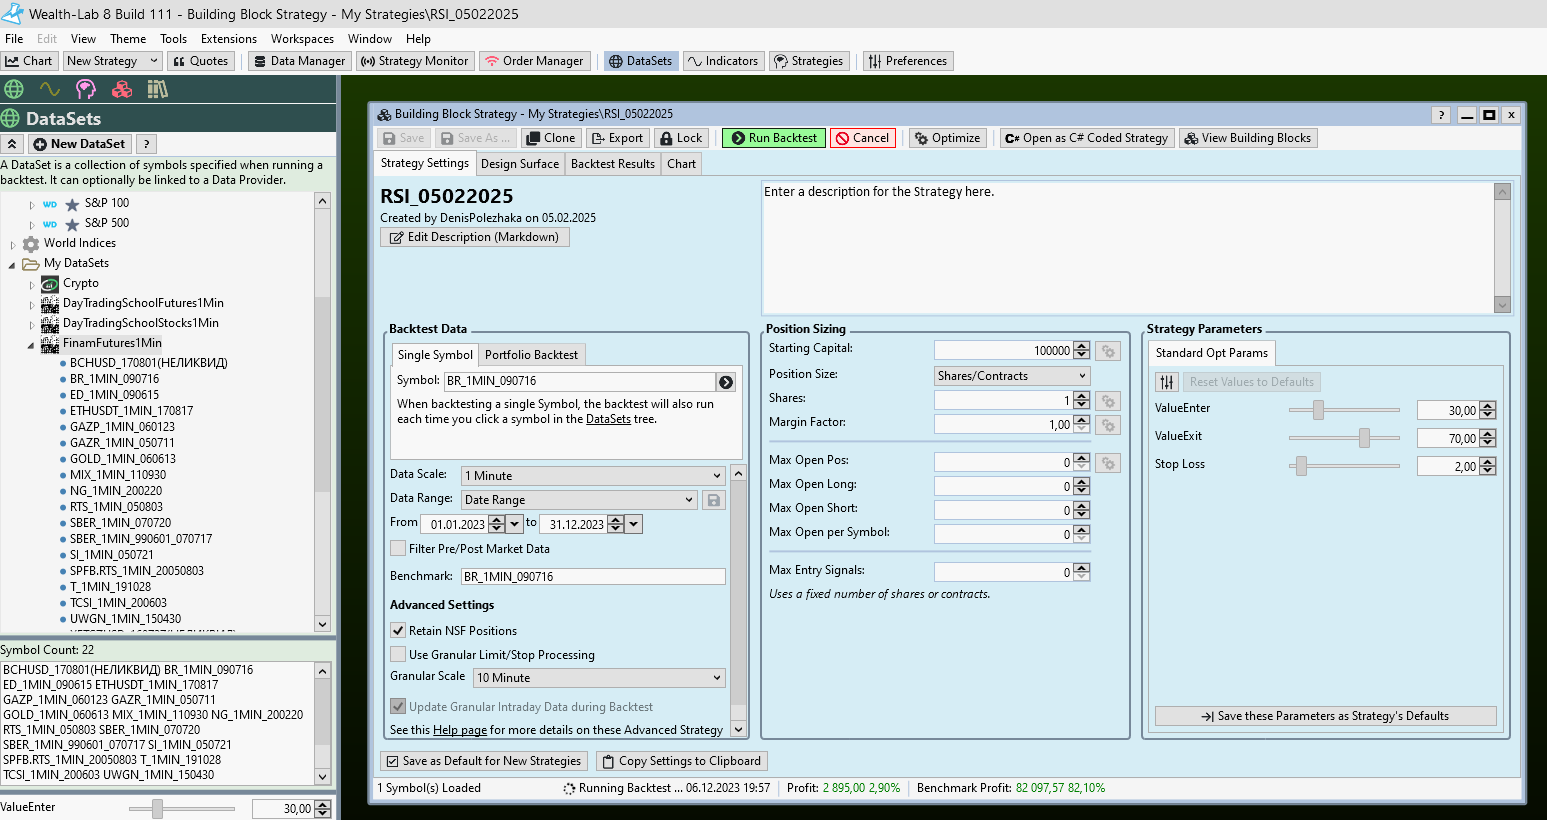Open the Extensions menu
Viewport: 1547px width, 820px height.
point(229,39)
